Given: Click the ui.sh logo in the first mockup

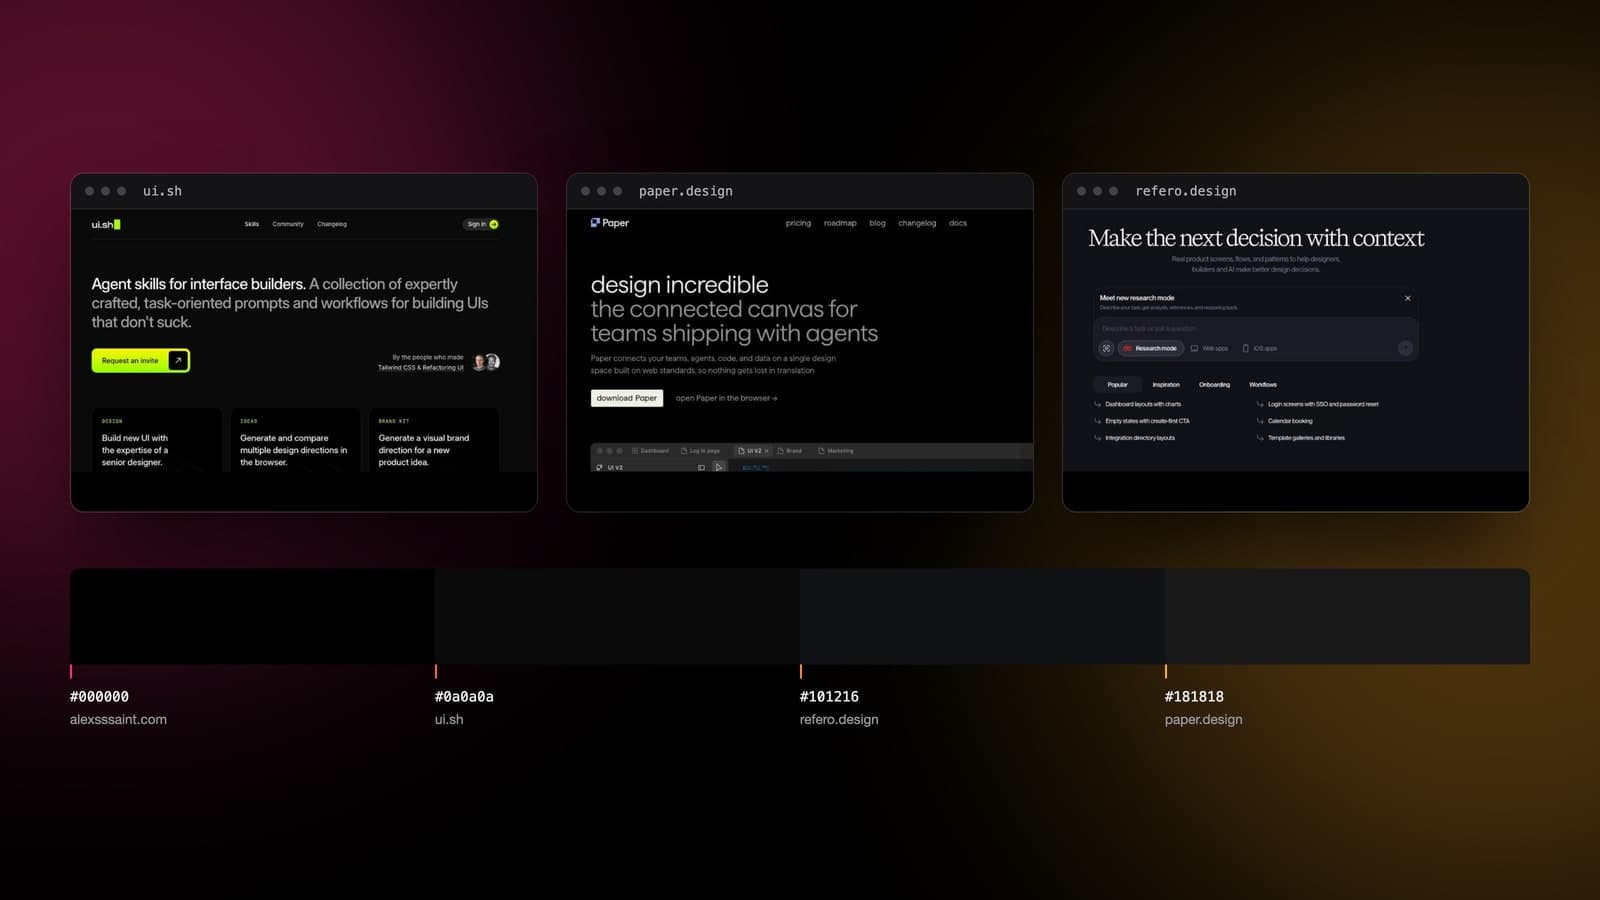Looking at the screenshot, I should click(106, 224).
